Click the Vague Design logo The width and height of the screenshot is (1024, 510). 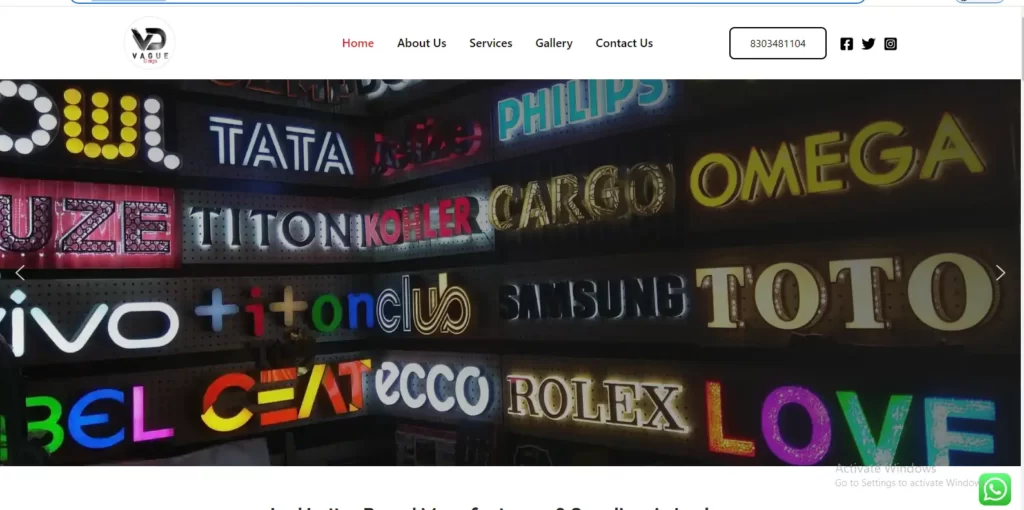coord(150,43)
